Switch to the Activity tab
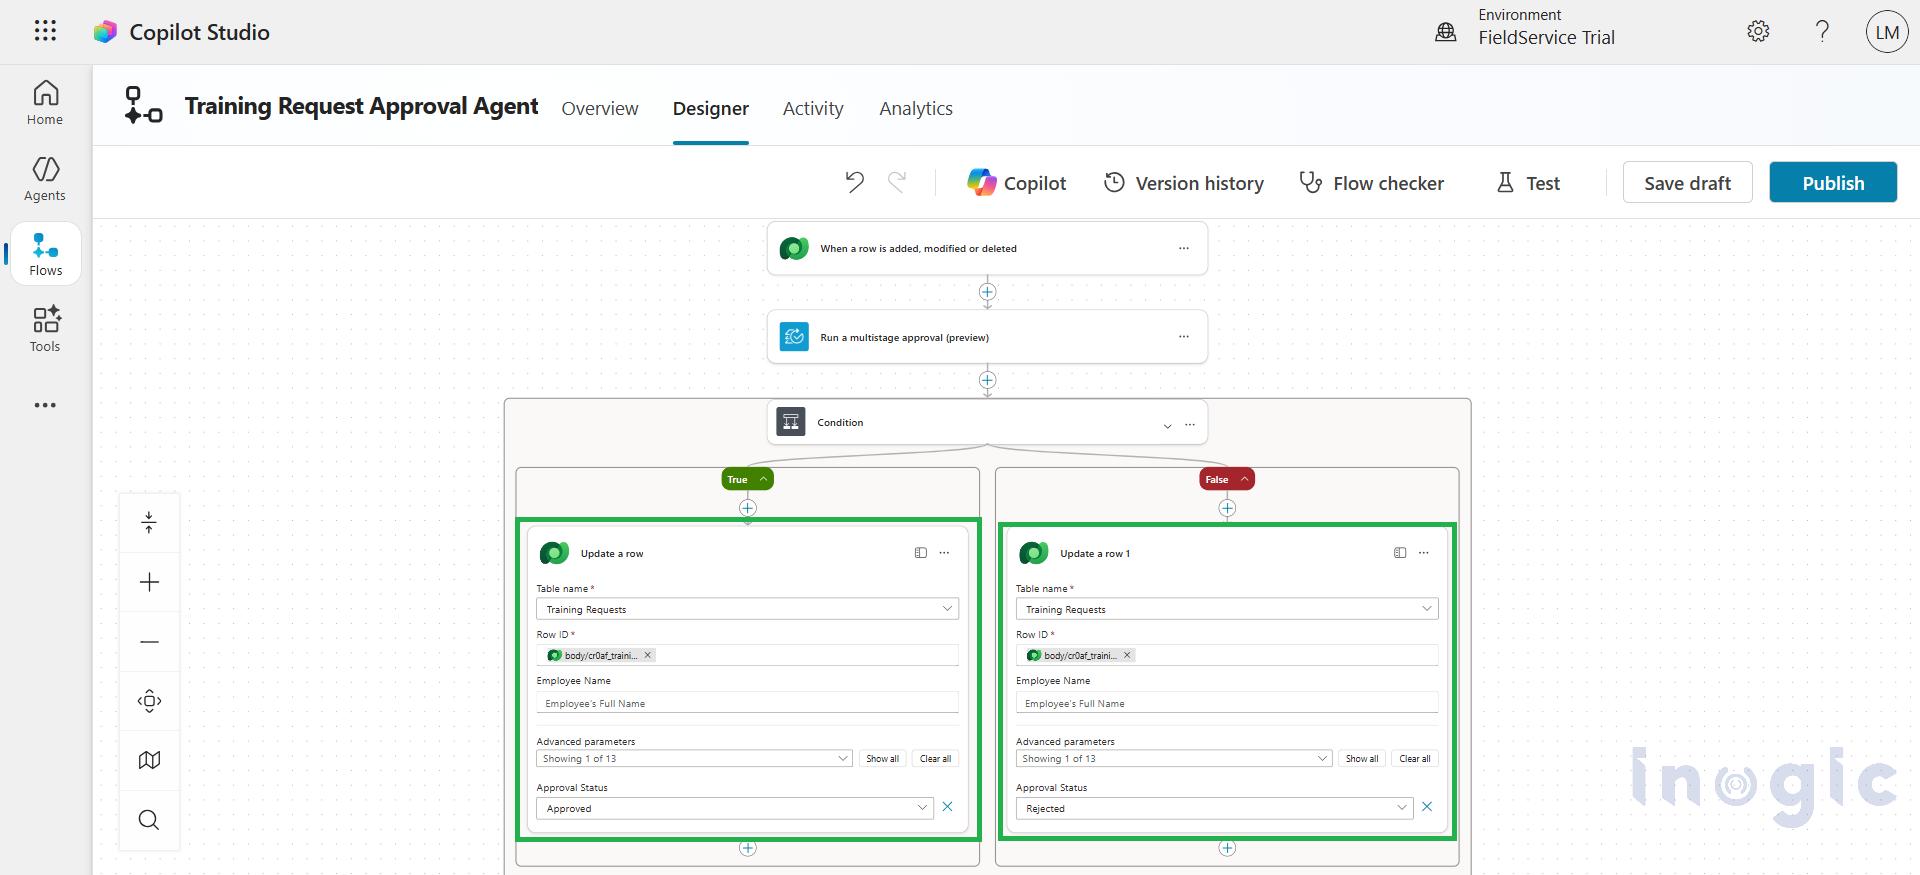The height and width of the screenshot is (875, 1920). pos(813,108)
